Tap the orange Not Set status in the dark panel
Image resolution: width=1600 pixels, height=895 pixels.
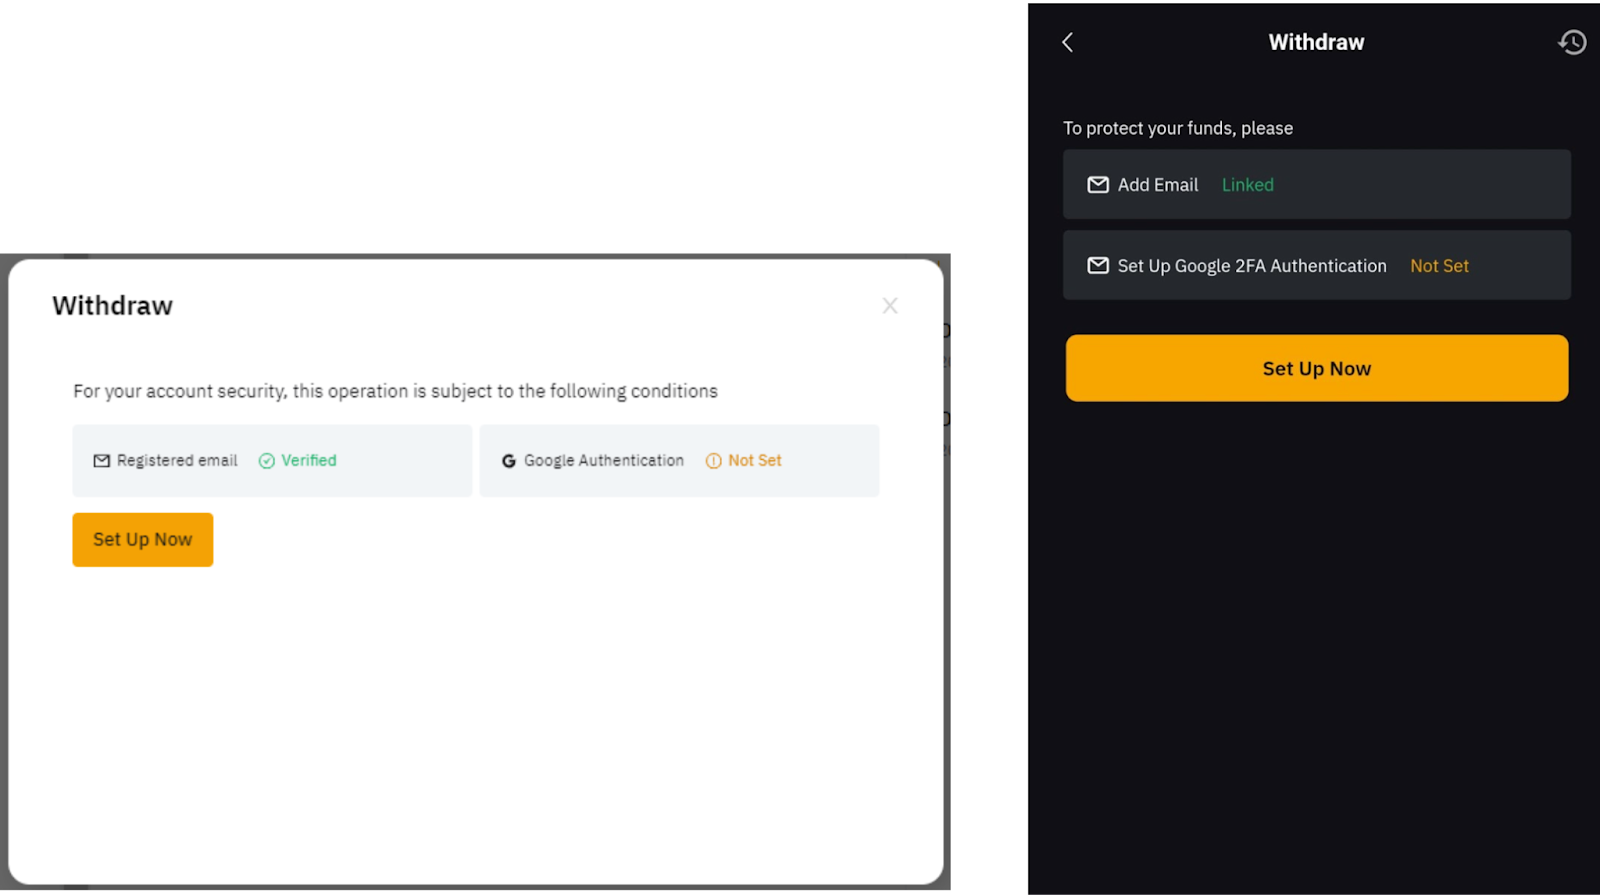1439,266
